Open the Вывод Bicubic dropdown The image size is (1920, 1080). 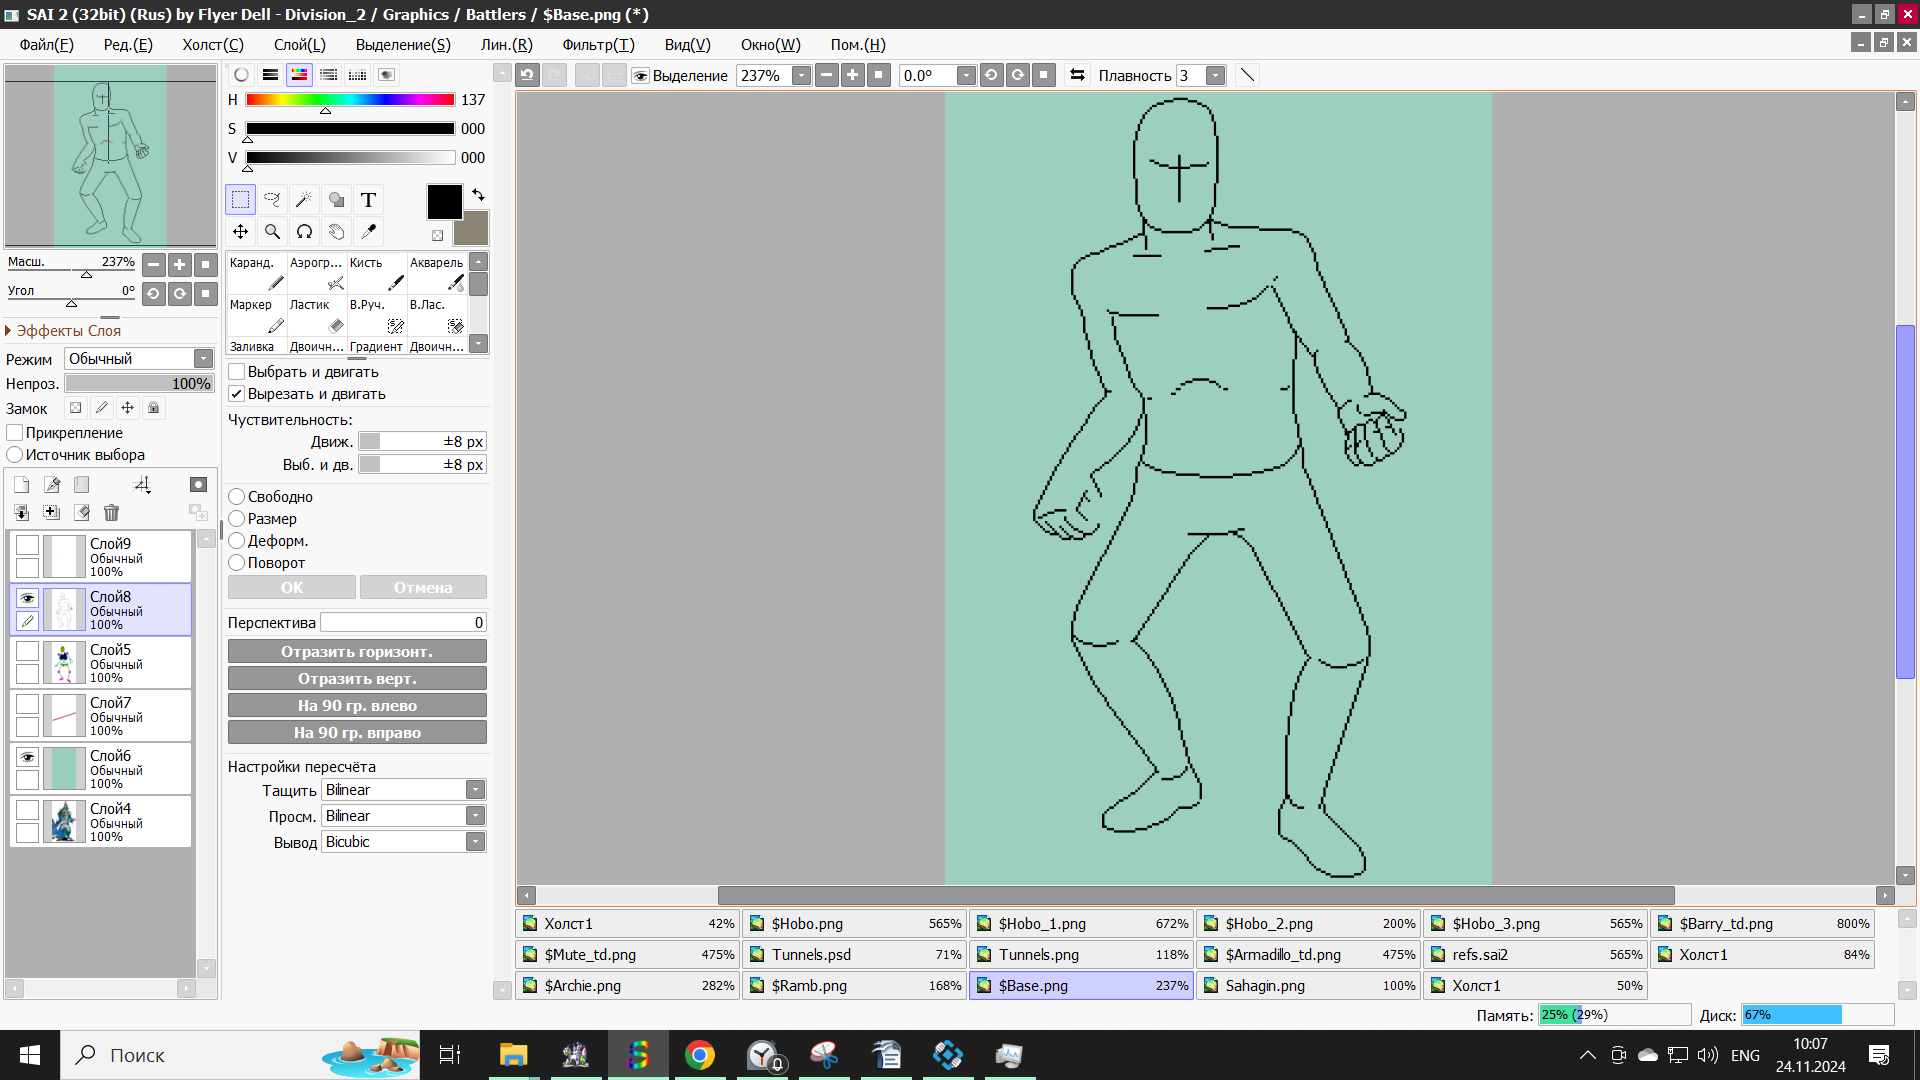point(404,842)
